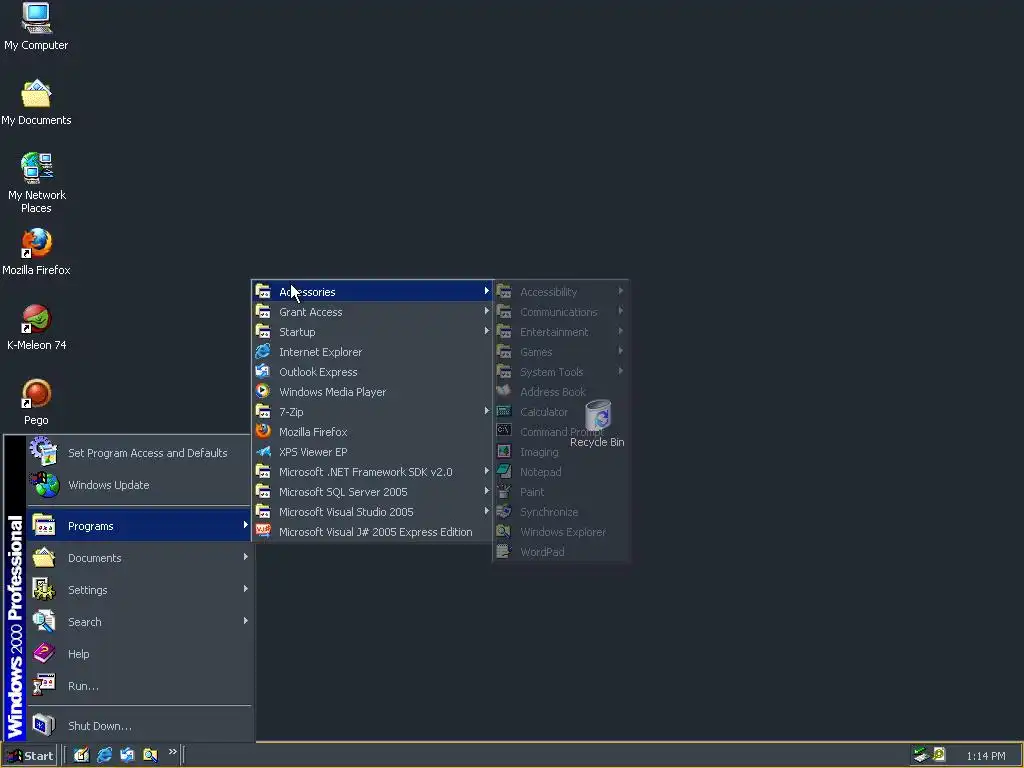Launch Microsoft Visual J# 2005 Express Edition
Screen dimensions: 1024x768
(372, 532)
